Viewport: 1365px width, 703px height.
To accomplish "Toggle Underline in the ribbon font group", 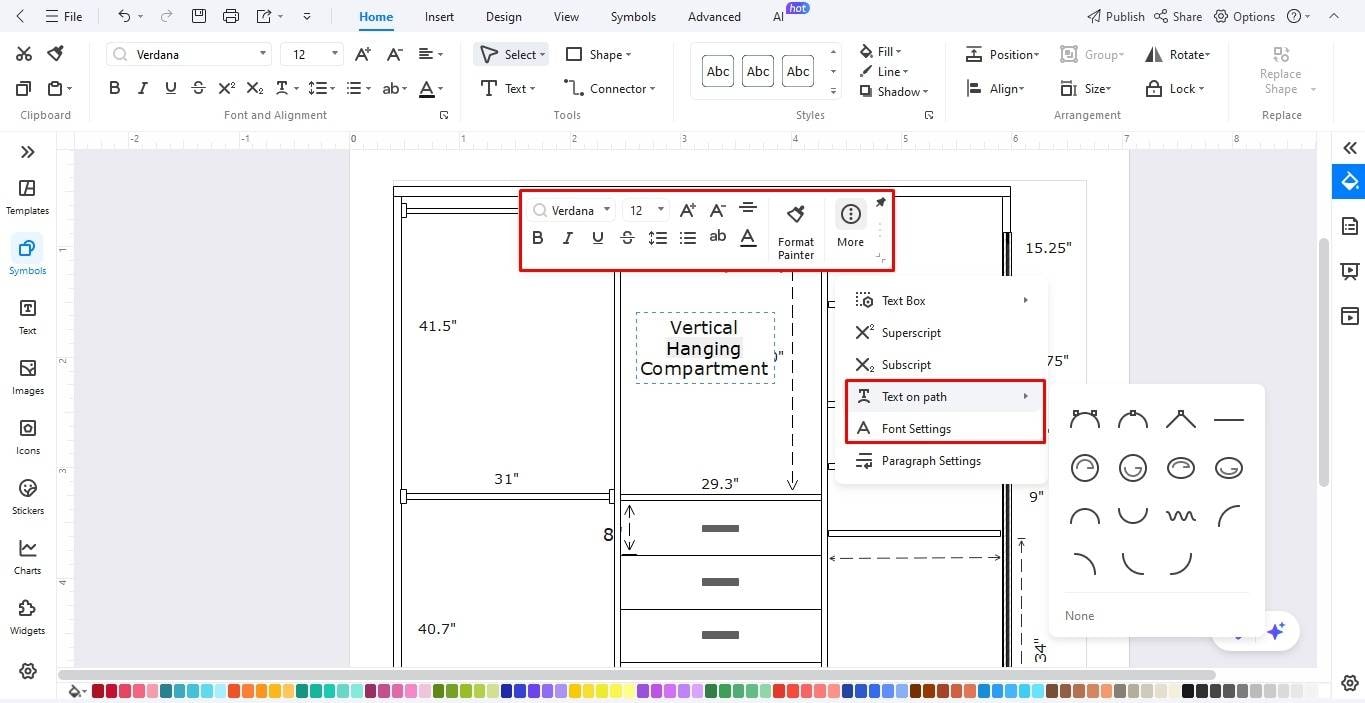I will (170, 88).
